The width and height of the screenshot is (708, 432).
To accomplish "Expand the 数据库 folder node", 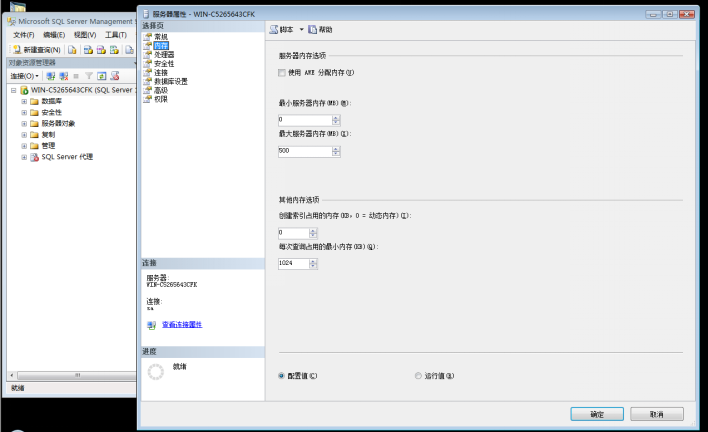I will coord(24,102).
